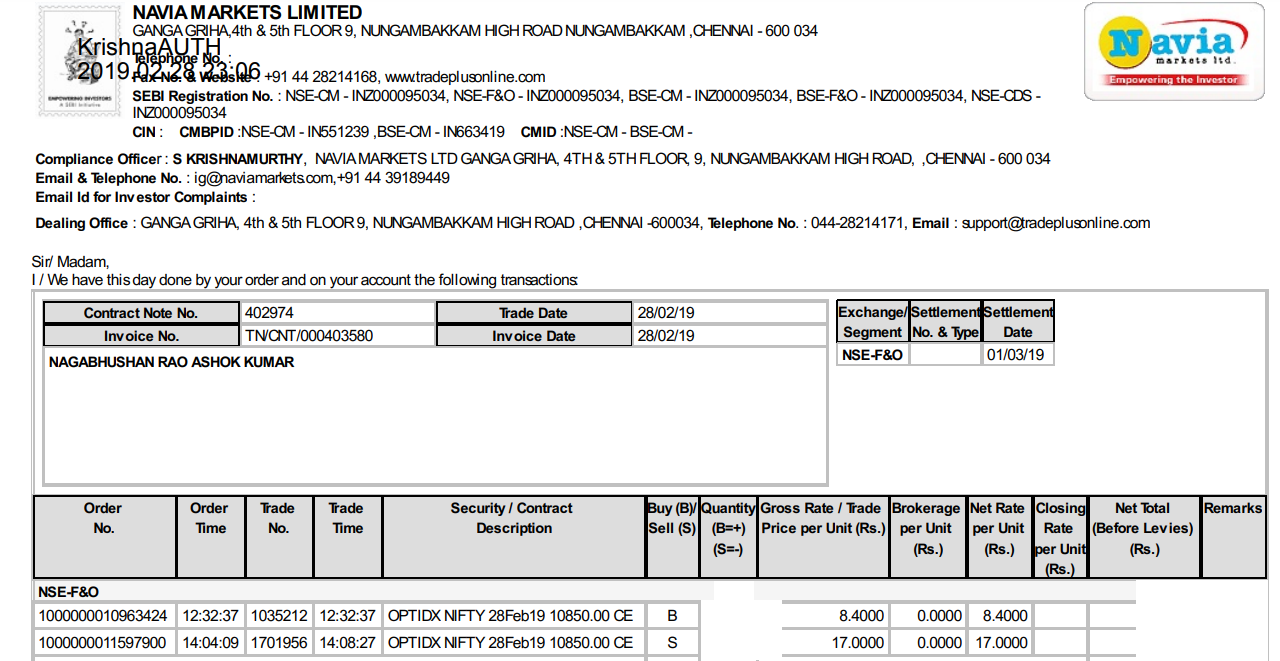Viewport: 1280px width, 661px height.
Task: Click the Trade Date label cell
Action: [534, 313]
